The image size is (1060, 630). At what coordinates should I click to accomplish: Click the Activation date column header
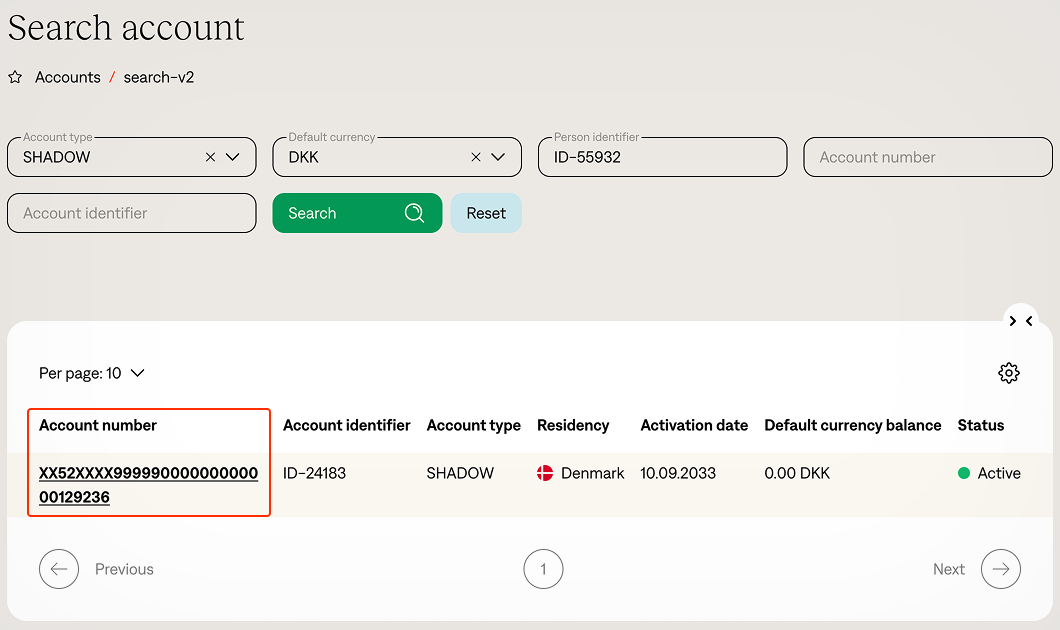click(694, 425)
